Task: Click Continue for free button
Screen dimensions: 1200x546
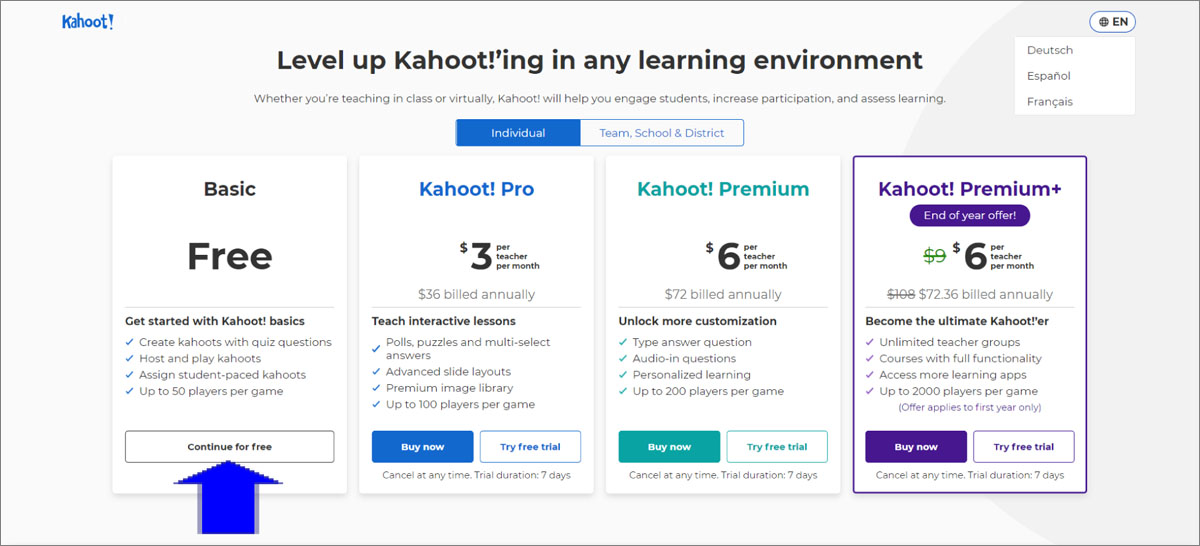Action: [229, 447]
